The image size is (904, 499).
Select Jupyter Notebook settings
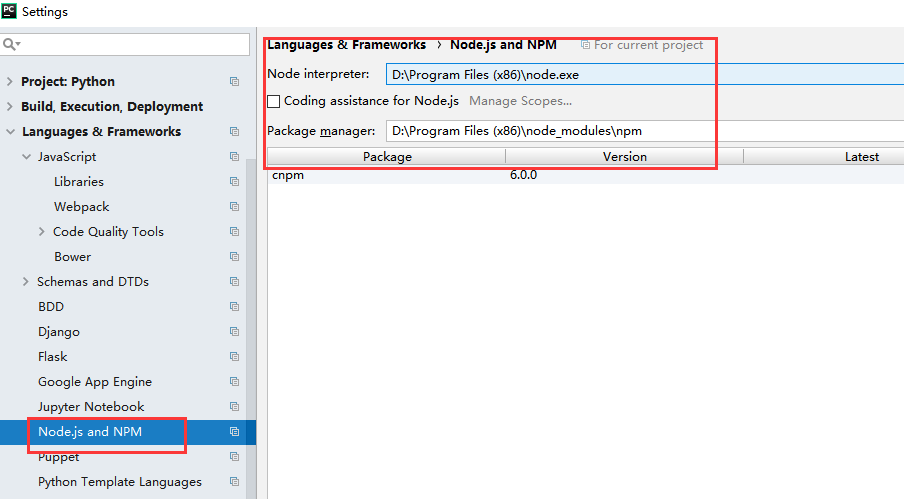(x=91, y=407)
